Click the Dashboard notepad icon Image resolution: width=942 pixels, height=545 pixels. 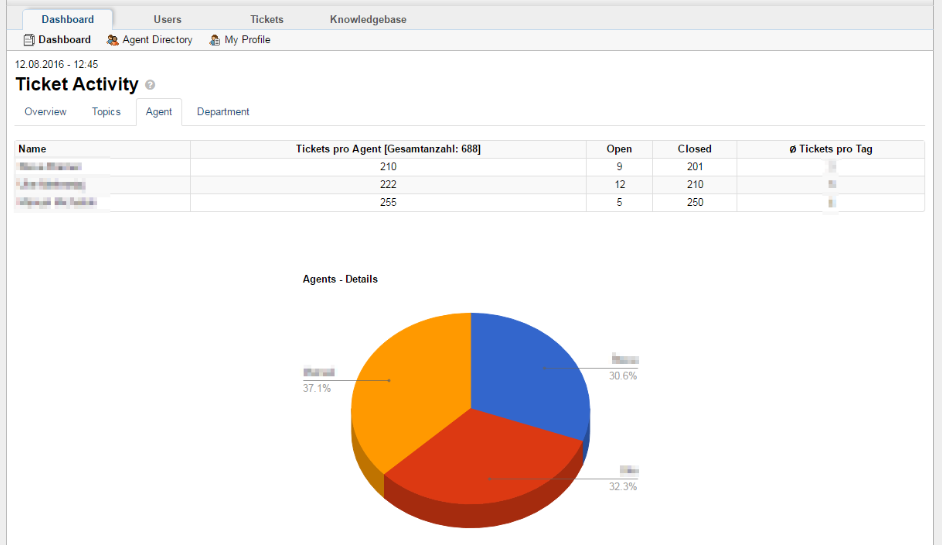[29, 40]
